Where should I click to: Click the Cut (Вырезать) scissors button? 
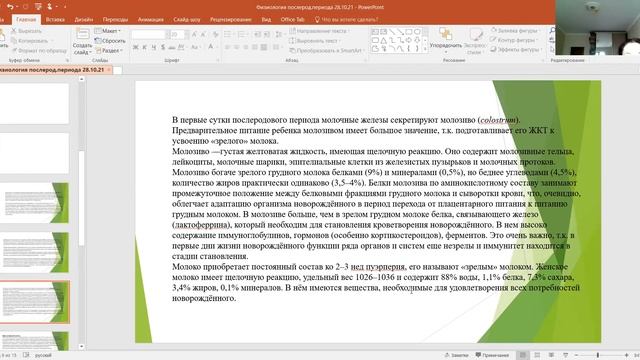tap(26, 31)
